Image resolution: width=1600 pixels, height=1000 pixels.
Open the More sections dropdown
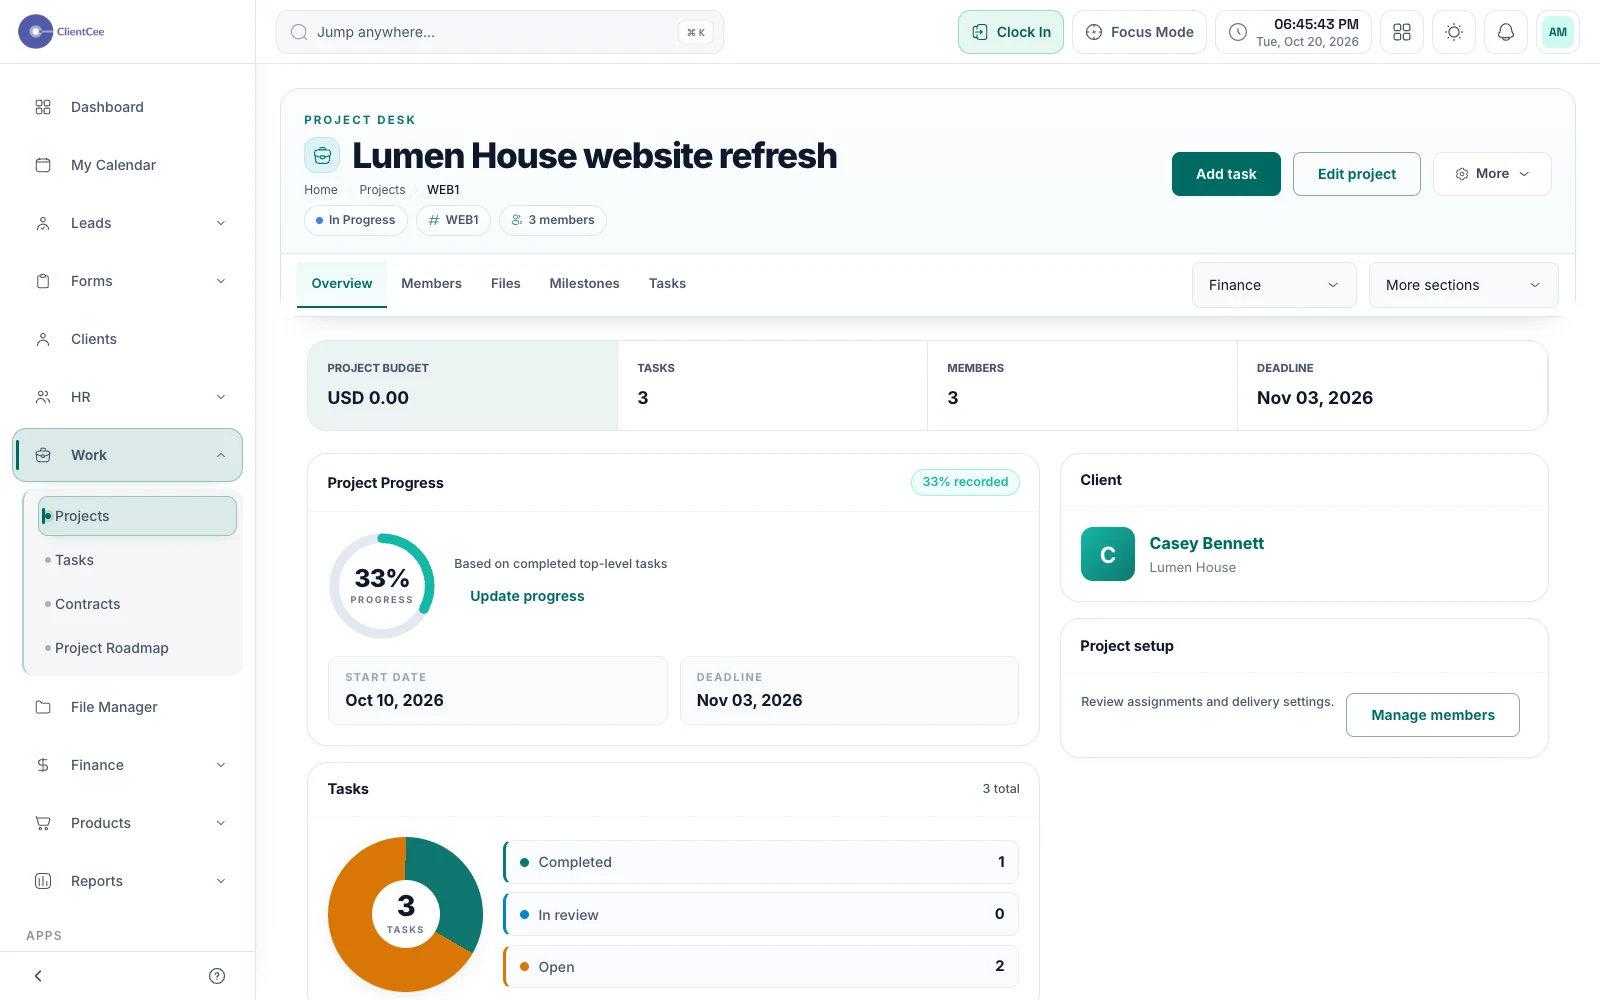[x=1463, y=285]
